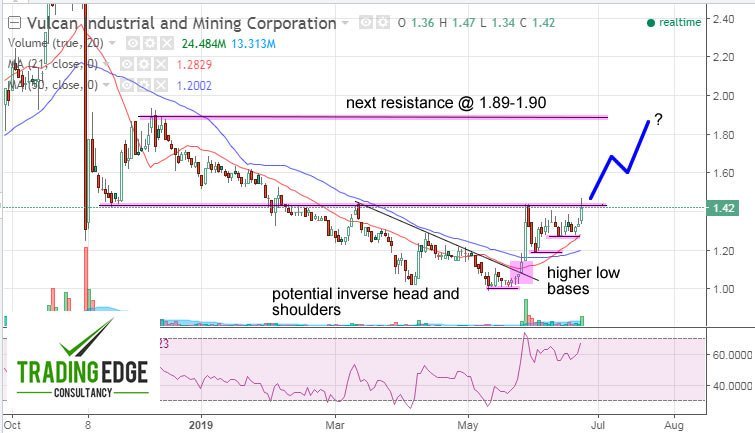Image resolution: width=755 pixels, height=433 pixels.
Task: Remove Volume indicator with X icon
Action: (167, 44)
